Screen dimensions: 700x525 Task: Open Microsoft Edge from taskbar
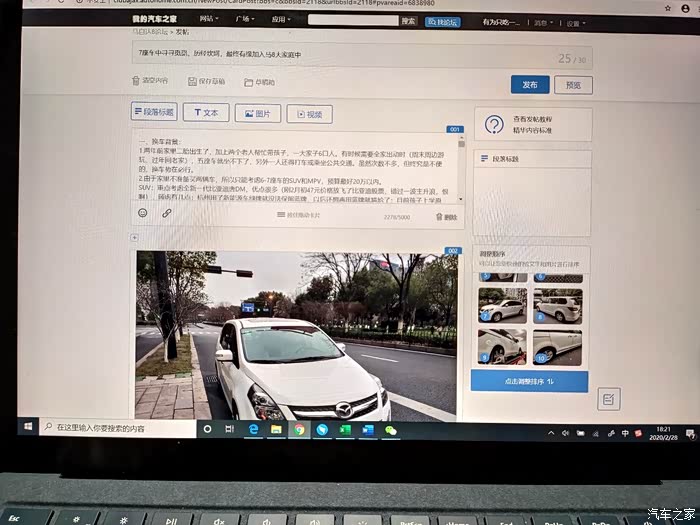[253, 429]
